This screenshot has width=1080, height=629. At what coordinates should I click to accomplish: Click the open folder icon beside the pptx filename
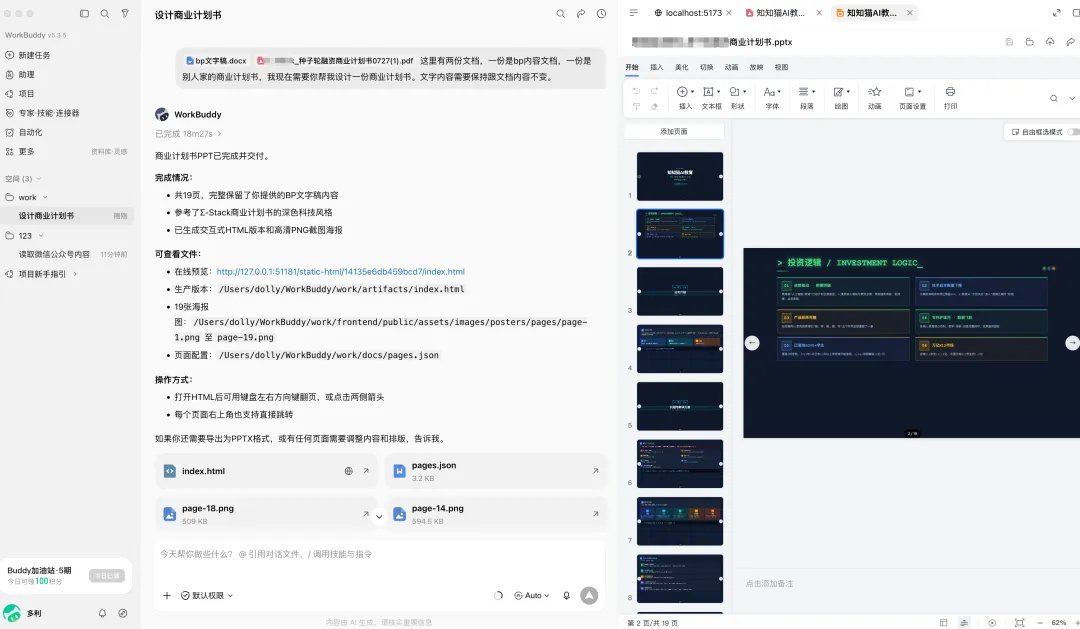pyautogui.click(x=1029, y=42)
